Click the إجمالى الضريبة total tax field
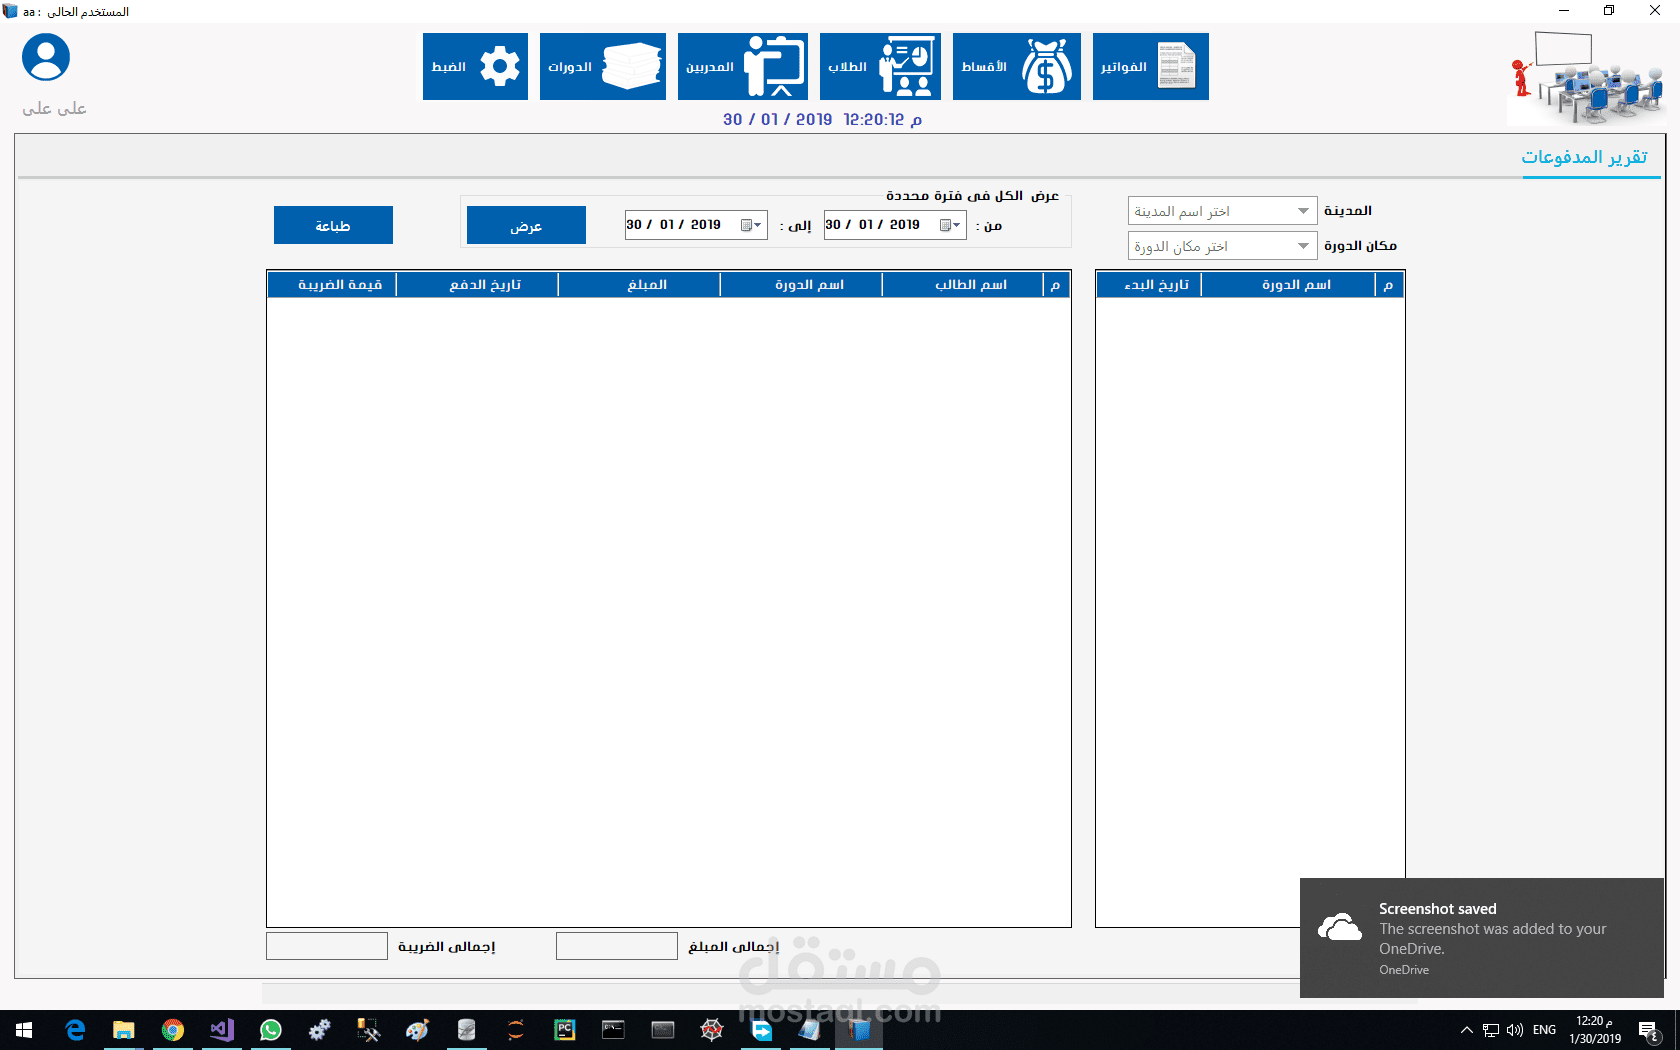 (327, 946)
